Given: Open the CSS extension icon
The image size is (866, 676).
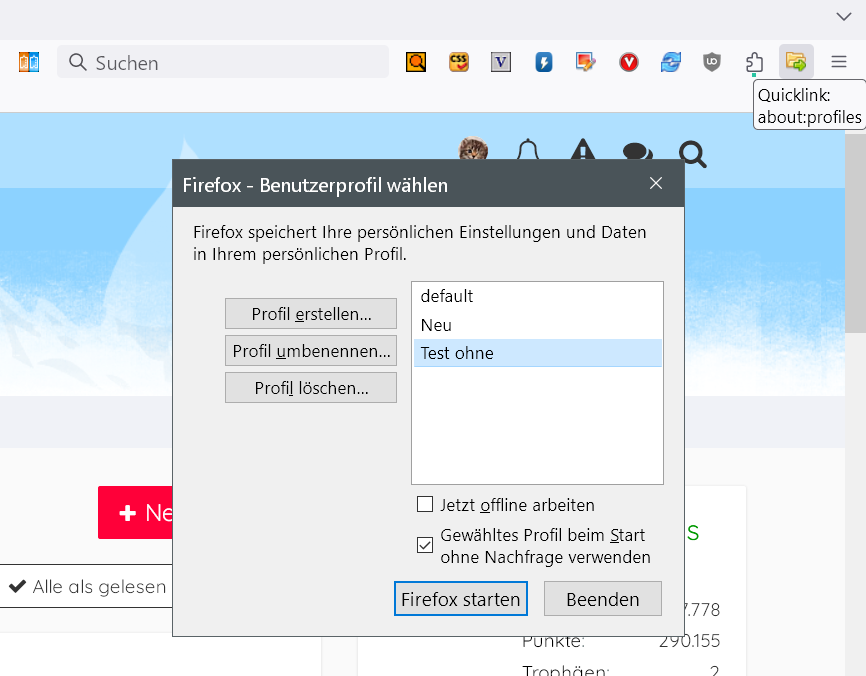Looking at the screenshot, I should 458,62.
